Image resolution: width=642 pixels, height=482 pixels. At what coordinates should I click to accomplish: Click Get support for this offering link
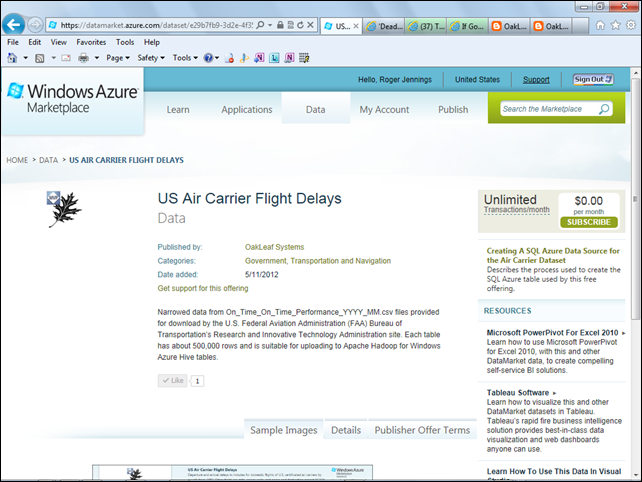pyautogui.click(x=203, y=288)
